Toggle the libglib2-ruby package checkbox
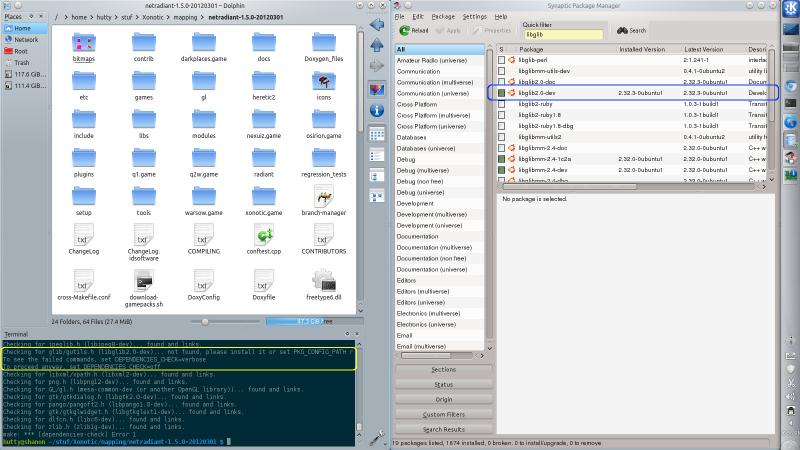This screenshot has width=800, height=450. [502, 104]
